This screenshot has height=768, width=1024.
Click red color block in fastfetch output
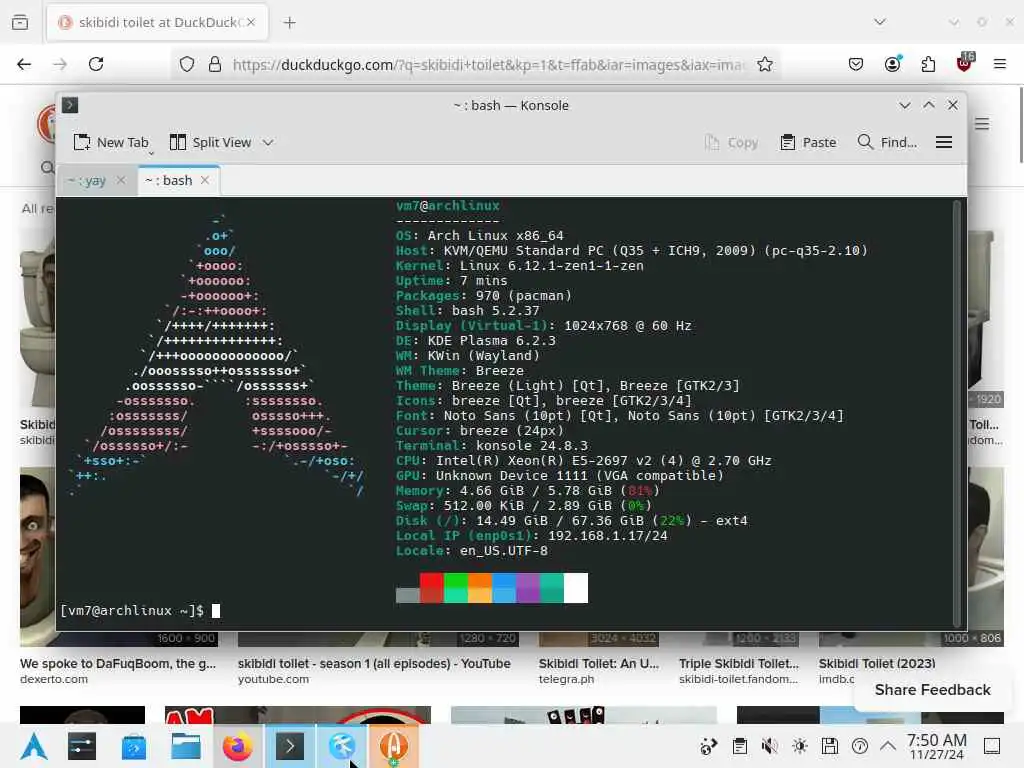pyautogui.click(x=431, y=588)
